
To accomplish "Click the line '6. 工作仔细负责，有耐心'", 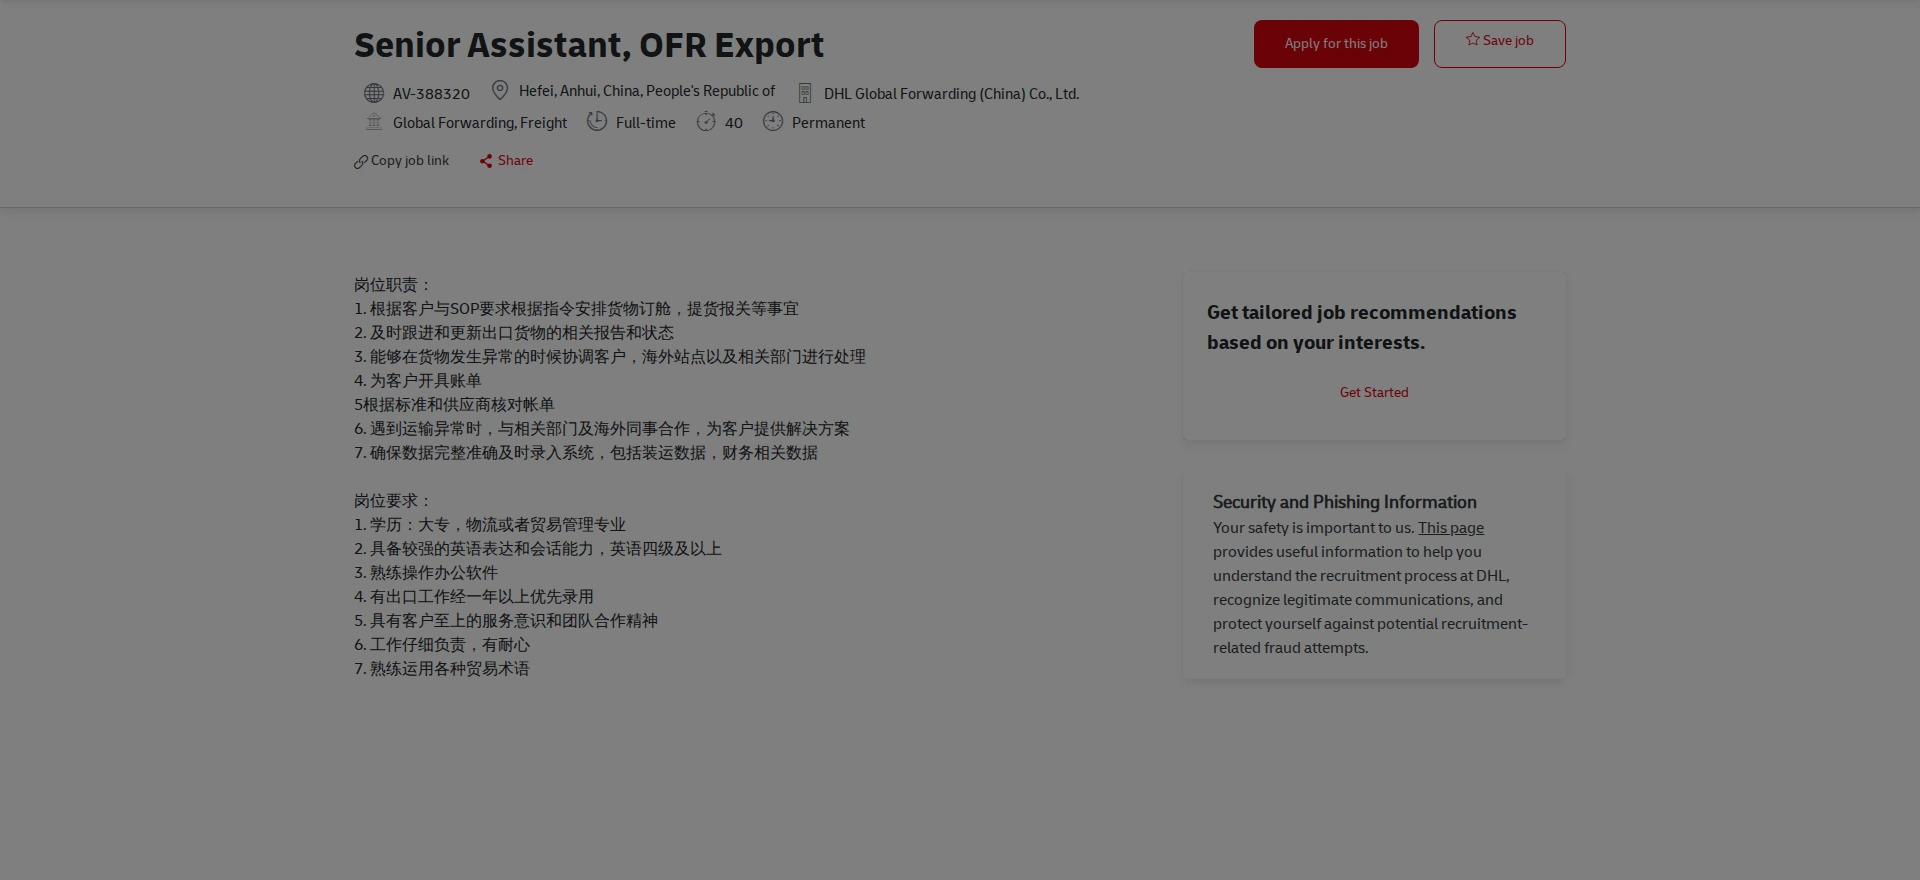I will pyautogui.click(x=442, y=645).
